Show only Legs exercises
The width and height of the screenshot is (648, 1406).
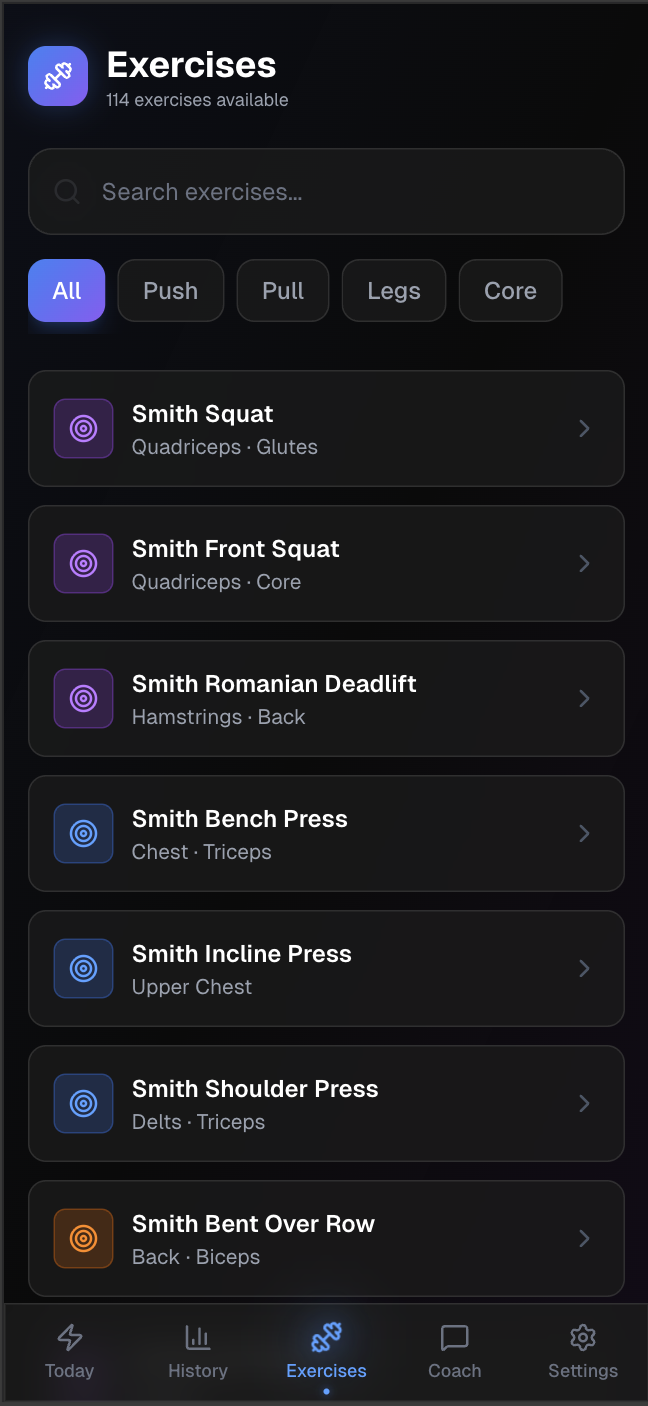click(x=394, y=291)
